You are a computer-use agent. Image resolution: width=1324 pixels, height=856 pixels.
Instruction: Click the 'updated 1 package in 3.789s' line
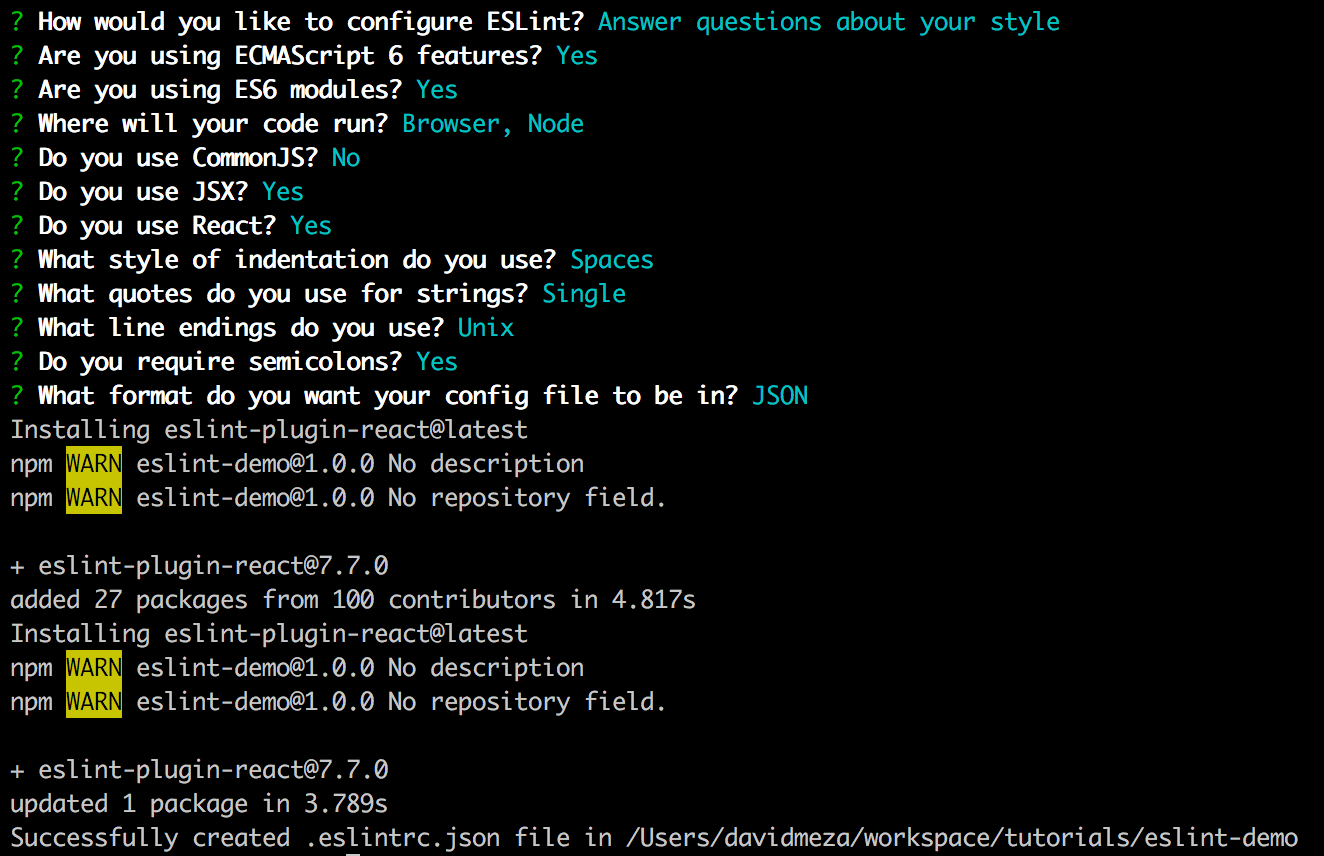pyautogui.click(x=199, y=804)
